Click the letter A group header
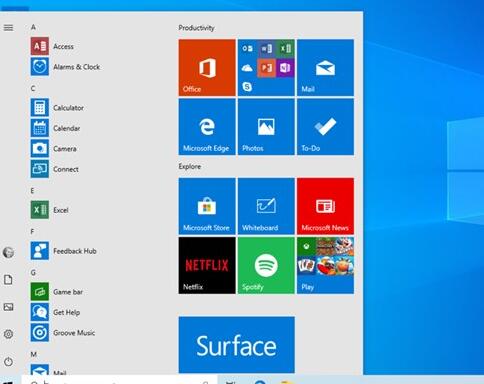 (x=33, y=27)
